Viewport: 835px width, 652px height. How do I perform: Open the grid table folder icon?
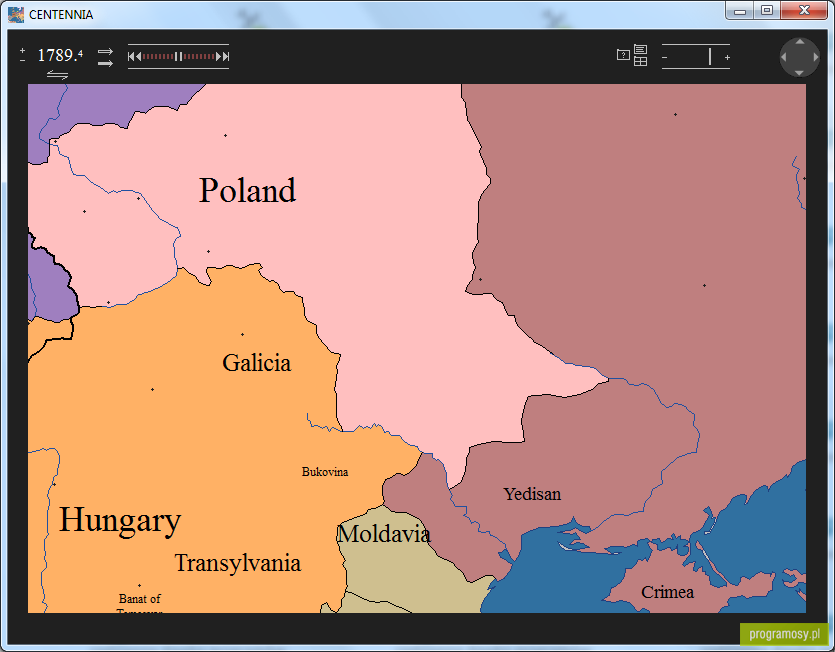[x=640, y=61]
